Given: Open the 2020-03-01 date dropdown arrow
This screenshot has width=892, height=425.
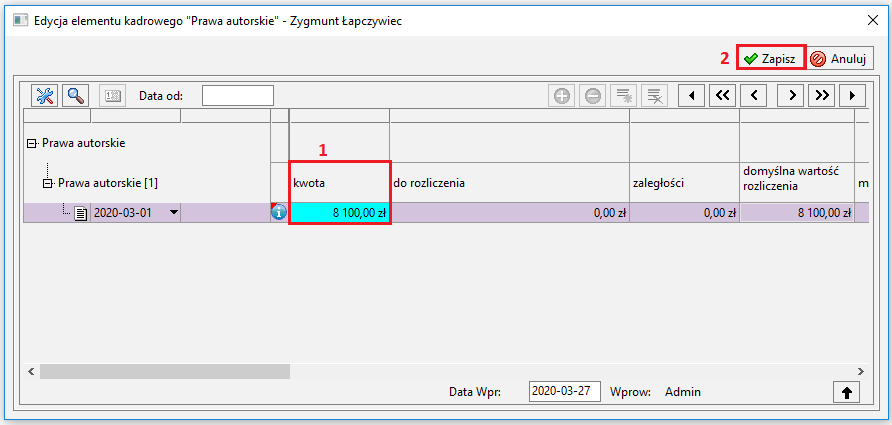Looking at the screenshot, I should pos(174,213).
